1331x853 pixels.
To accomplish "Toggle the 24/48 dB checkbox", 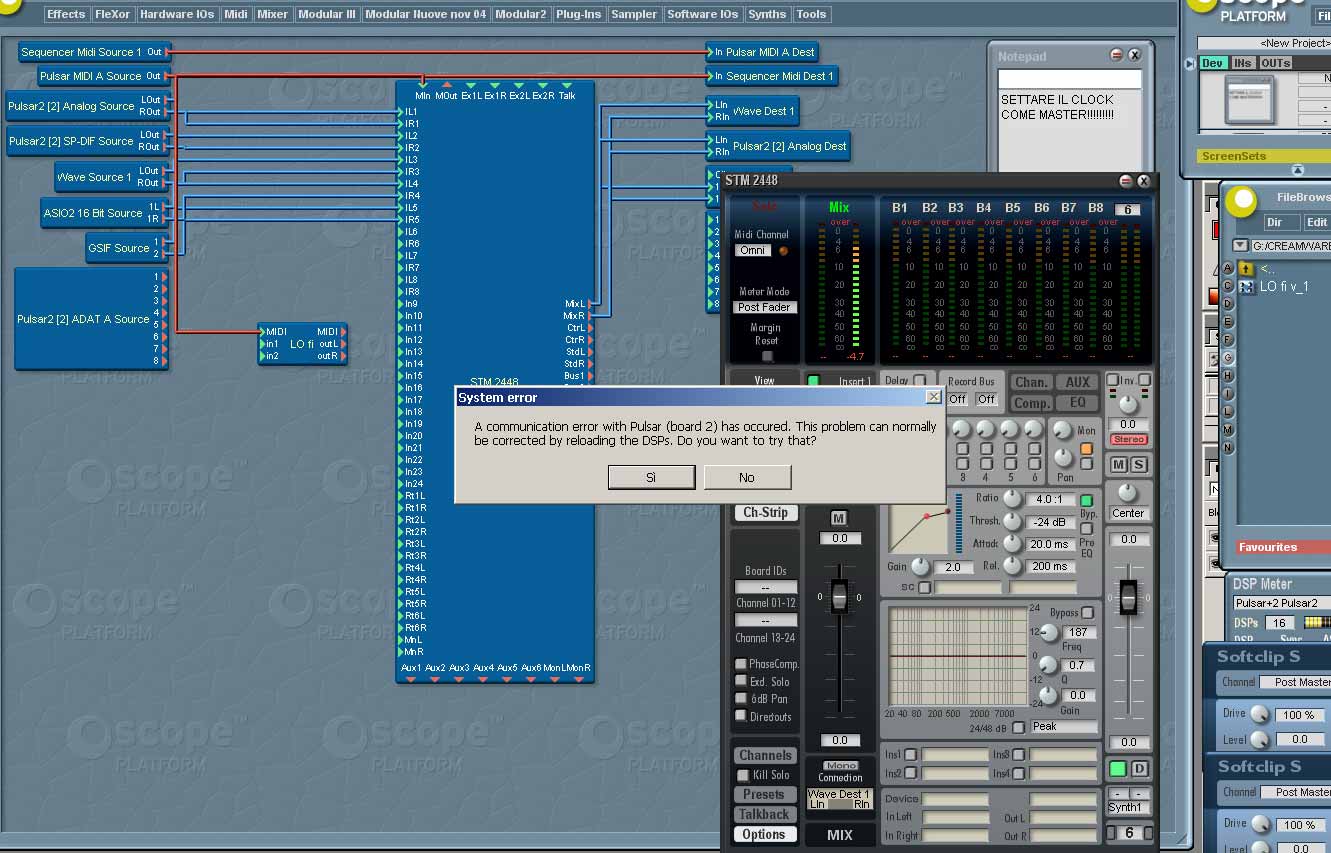I will tap(1019, 728).
